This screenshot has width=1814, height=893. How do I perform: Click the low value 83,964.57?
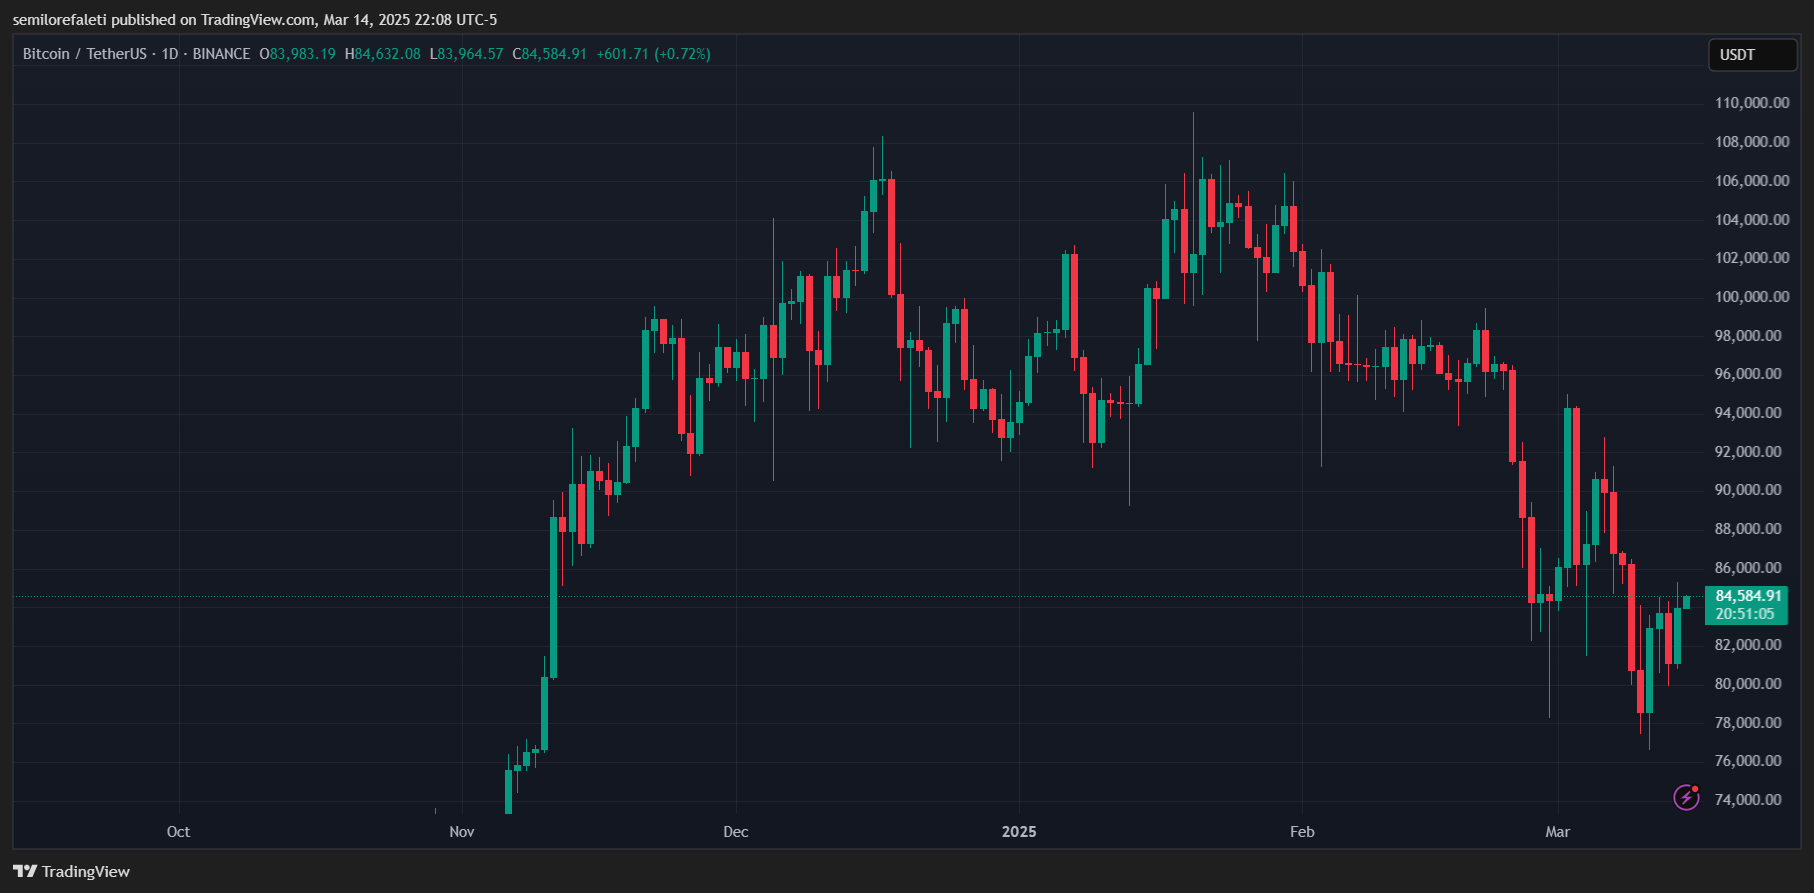[x=471, y=54]
